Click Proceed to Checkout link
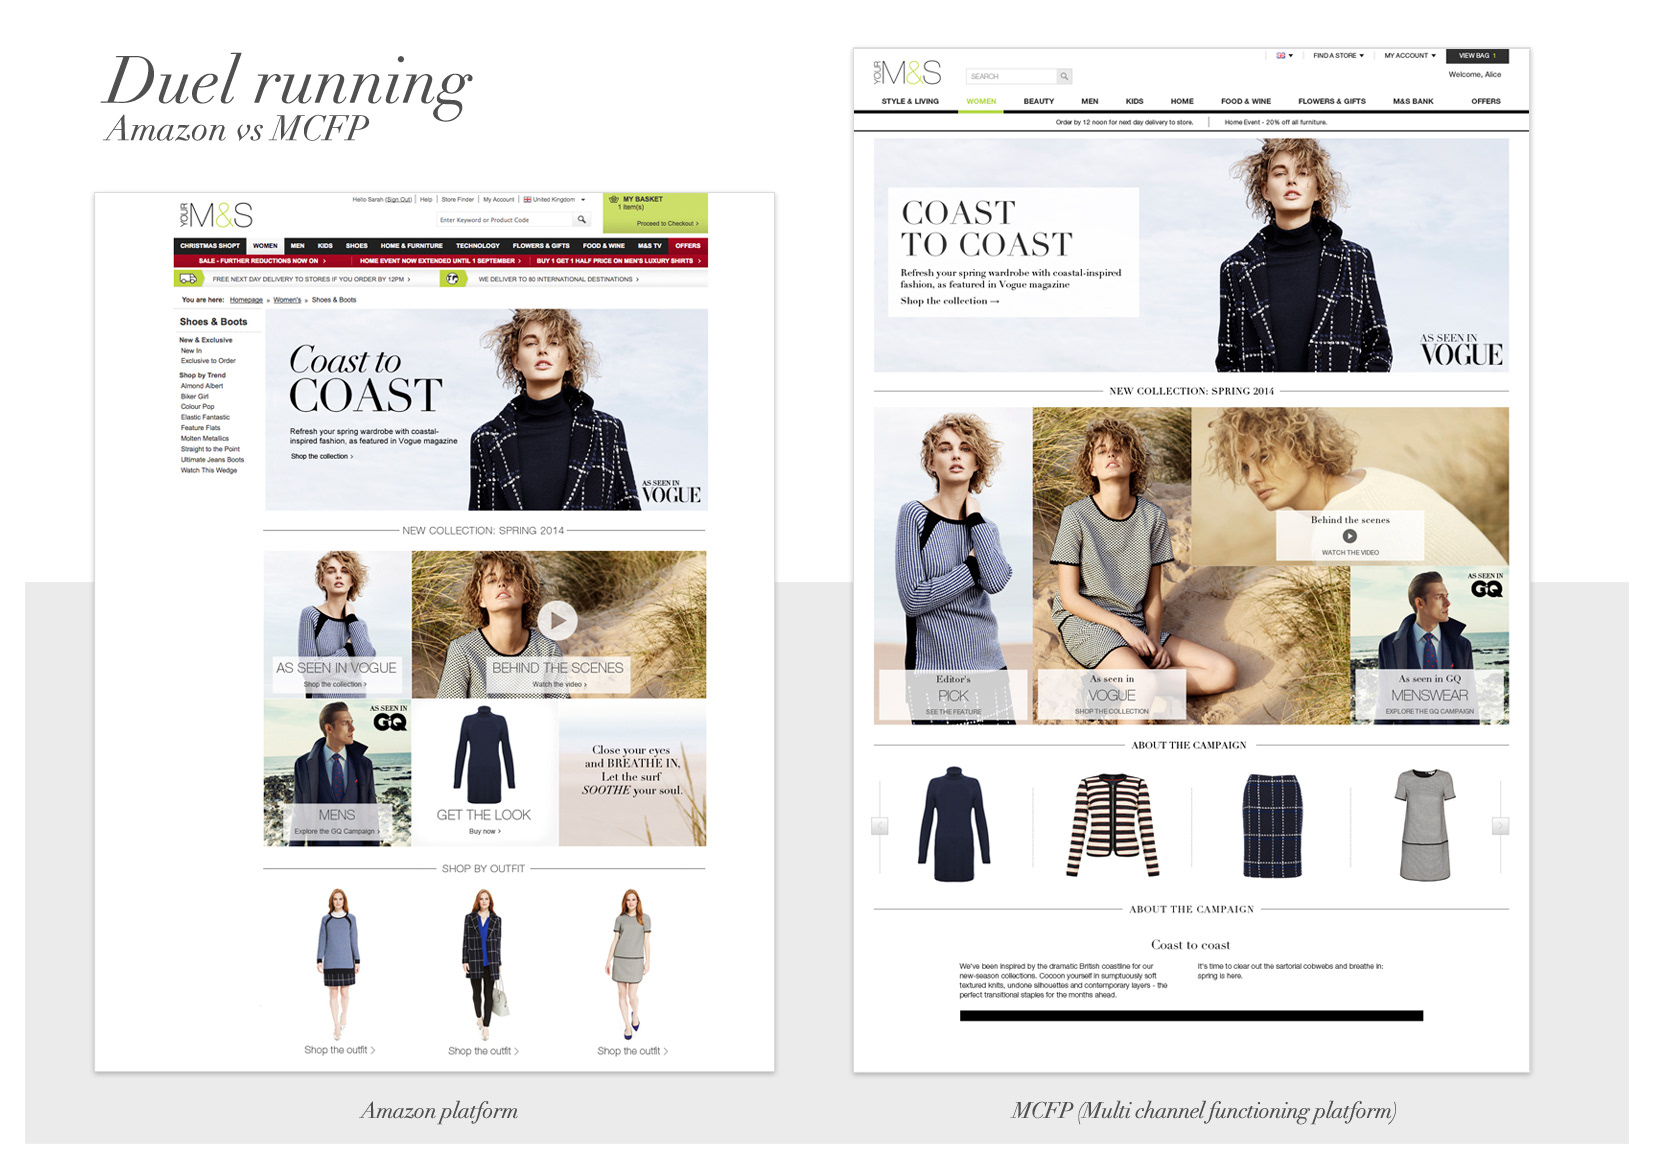Image resolution: width=1654 pixels, height=1169 pixels. [x=668, y=224]
